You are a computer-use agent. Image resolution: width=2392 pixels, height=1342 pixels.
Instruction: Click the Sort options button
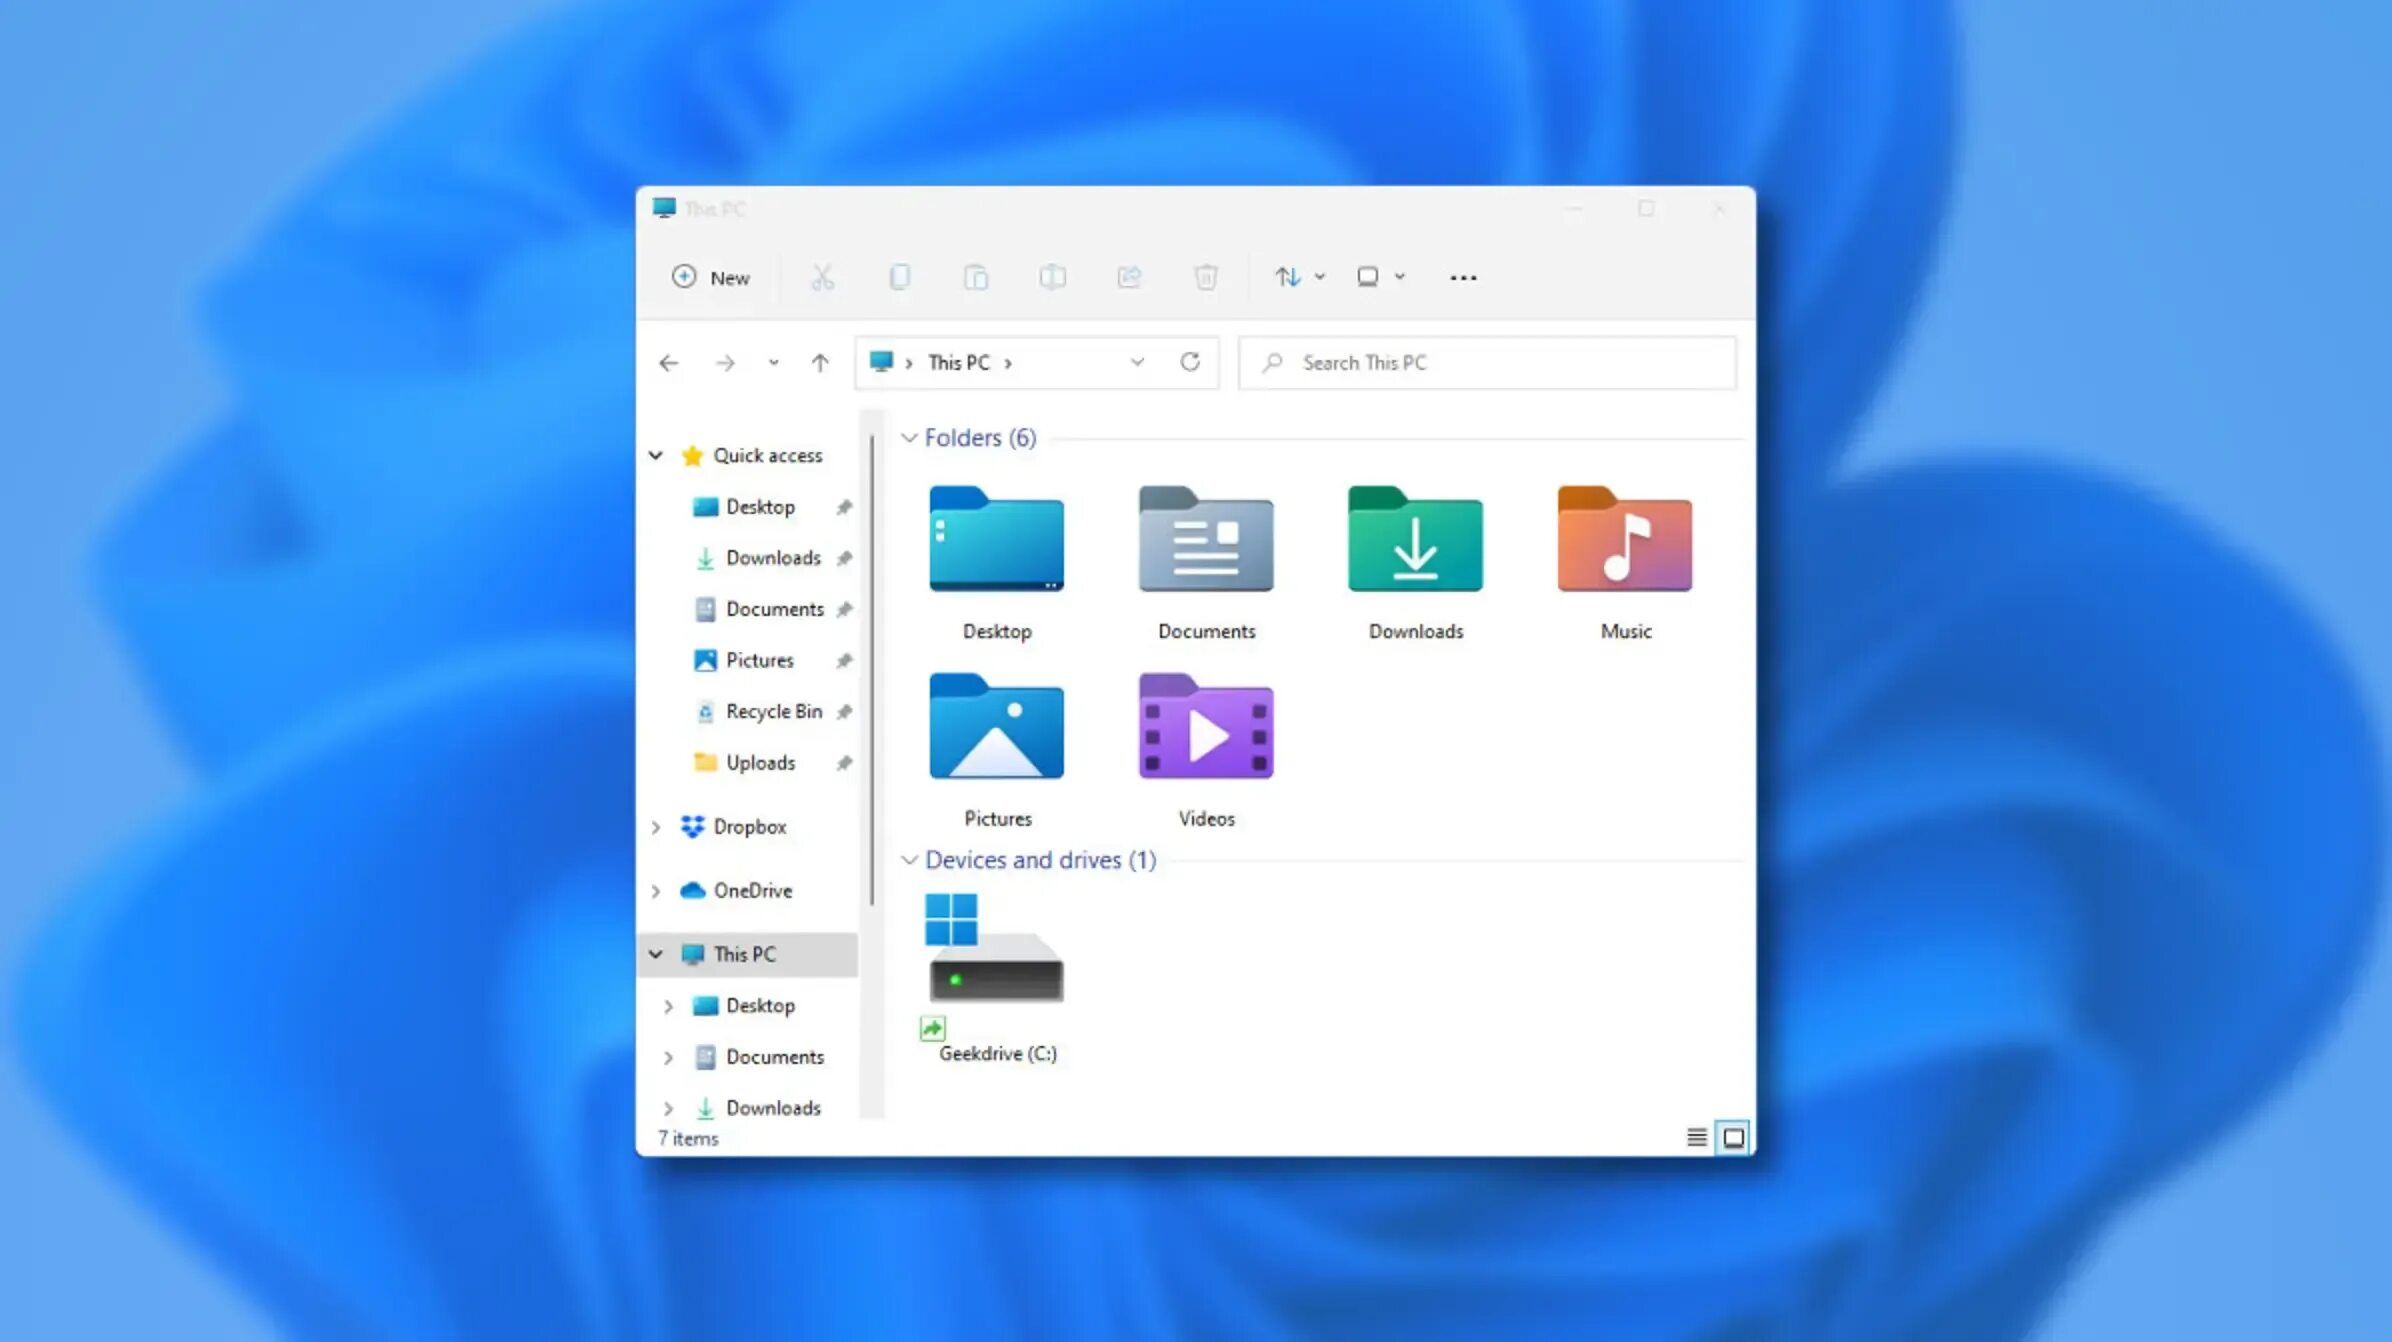click(x=1296, y=276)
